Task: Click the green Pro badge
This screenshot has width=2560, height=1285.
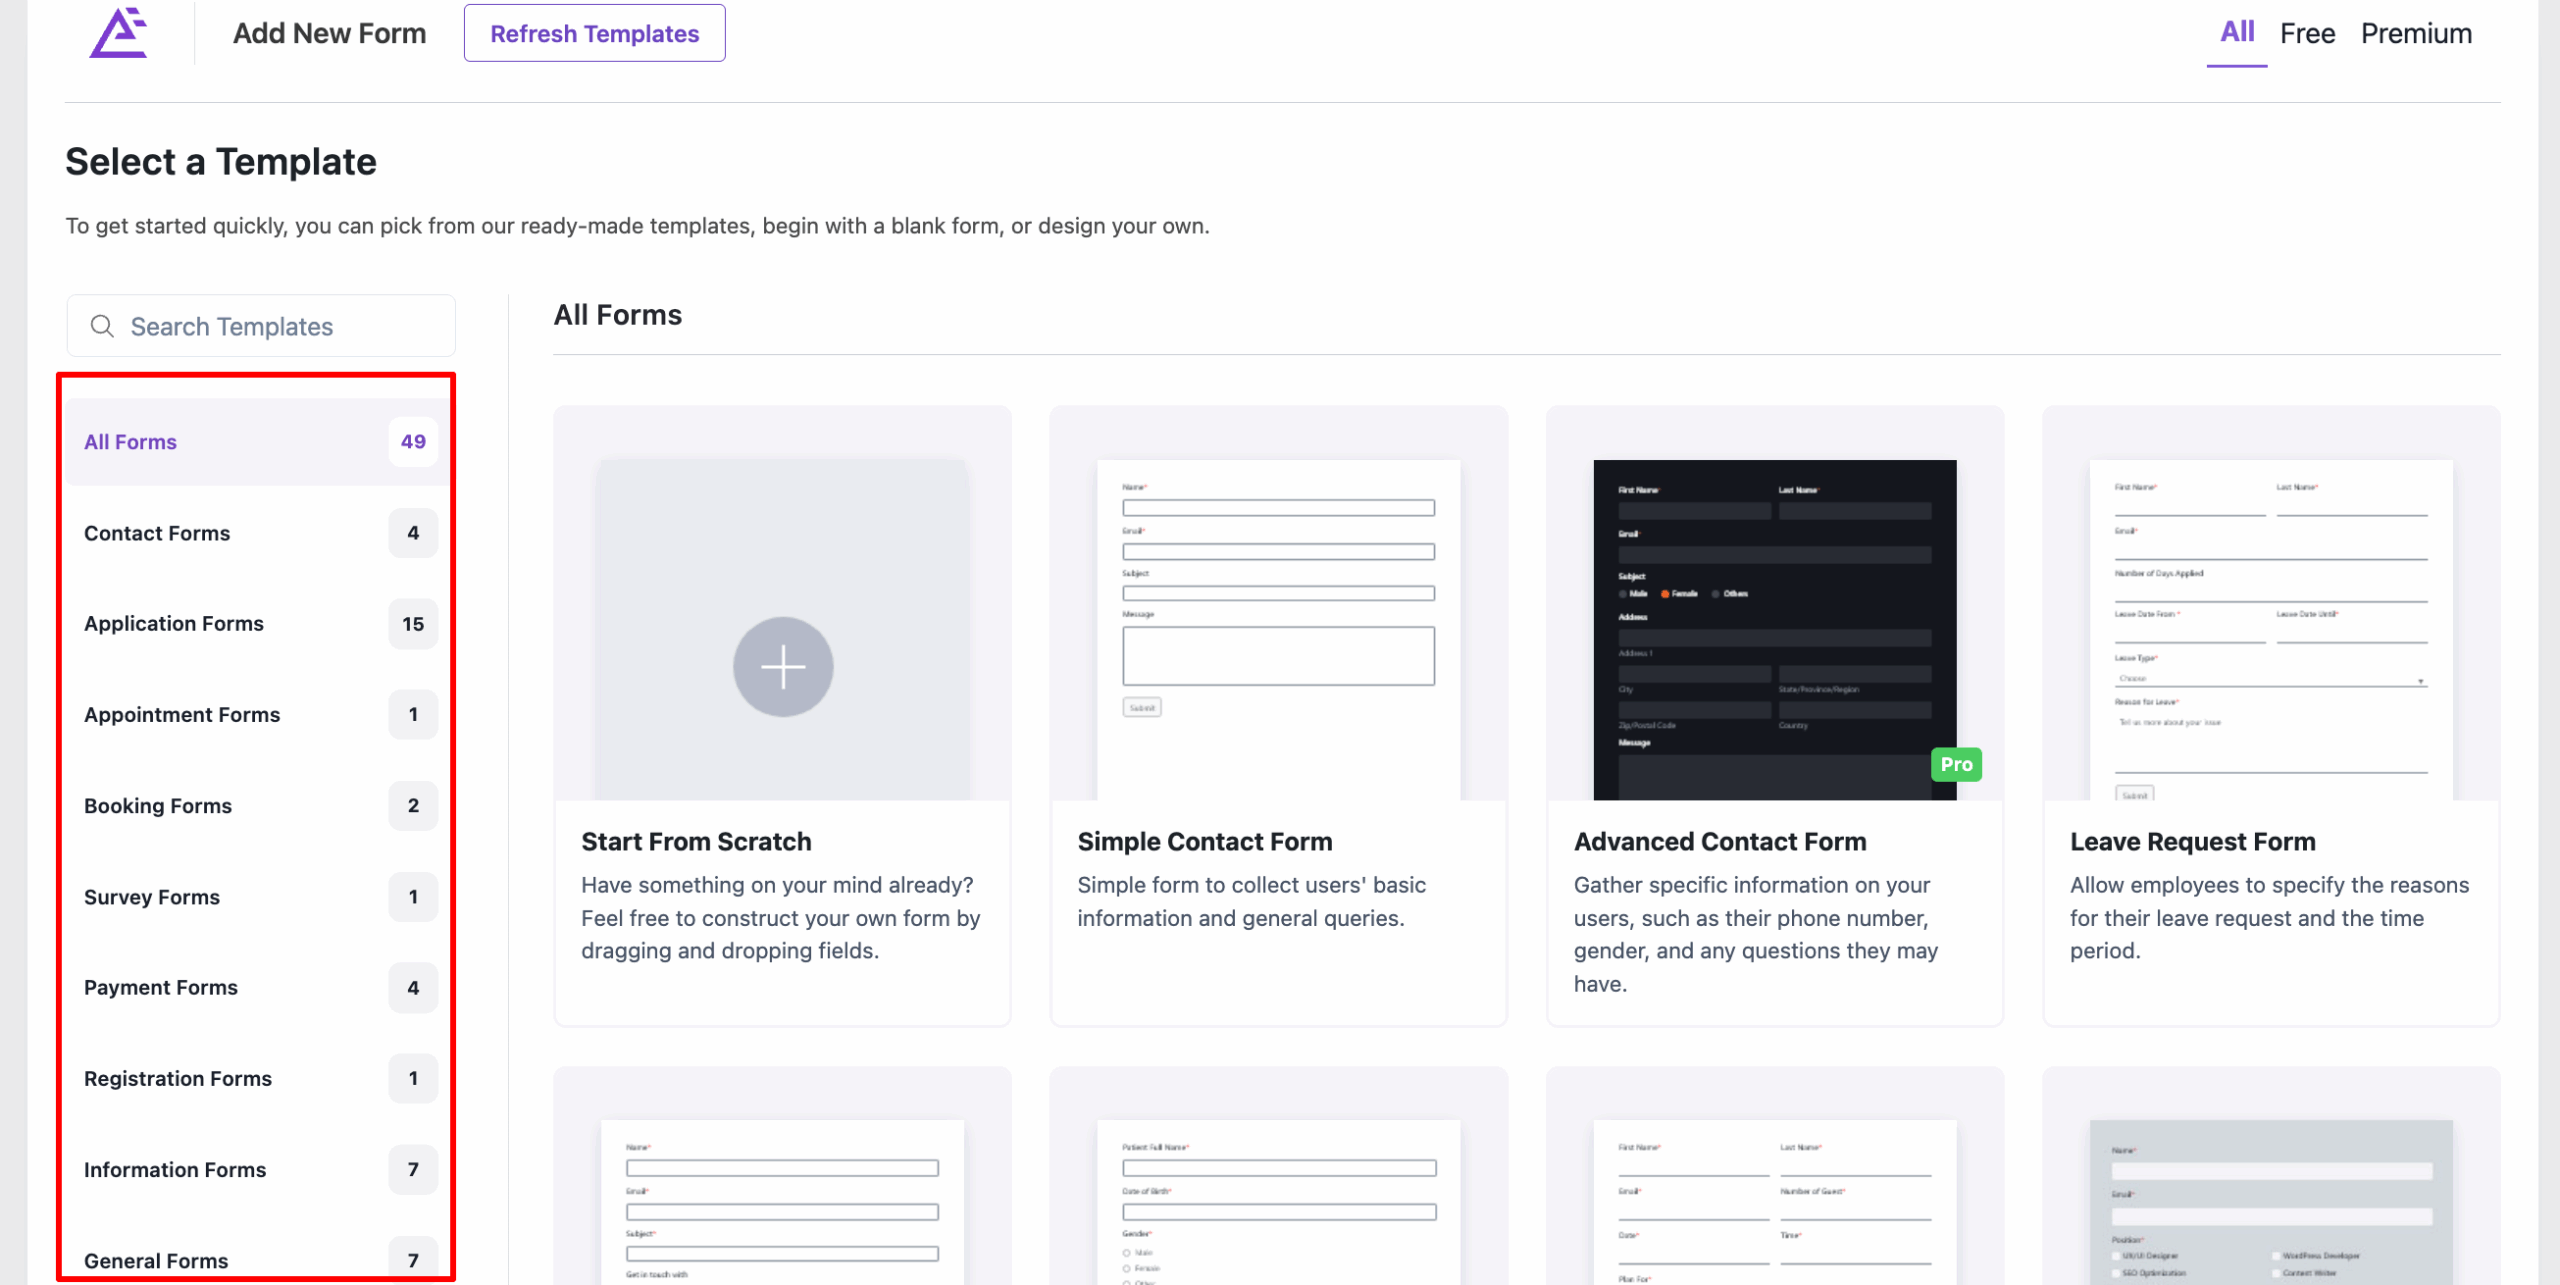Action: (1955, 765)
